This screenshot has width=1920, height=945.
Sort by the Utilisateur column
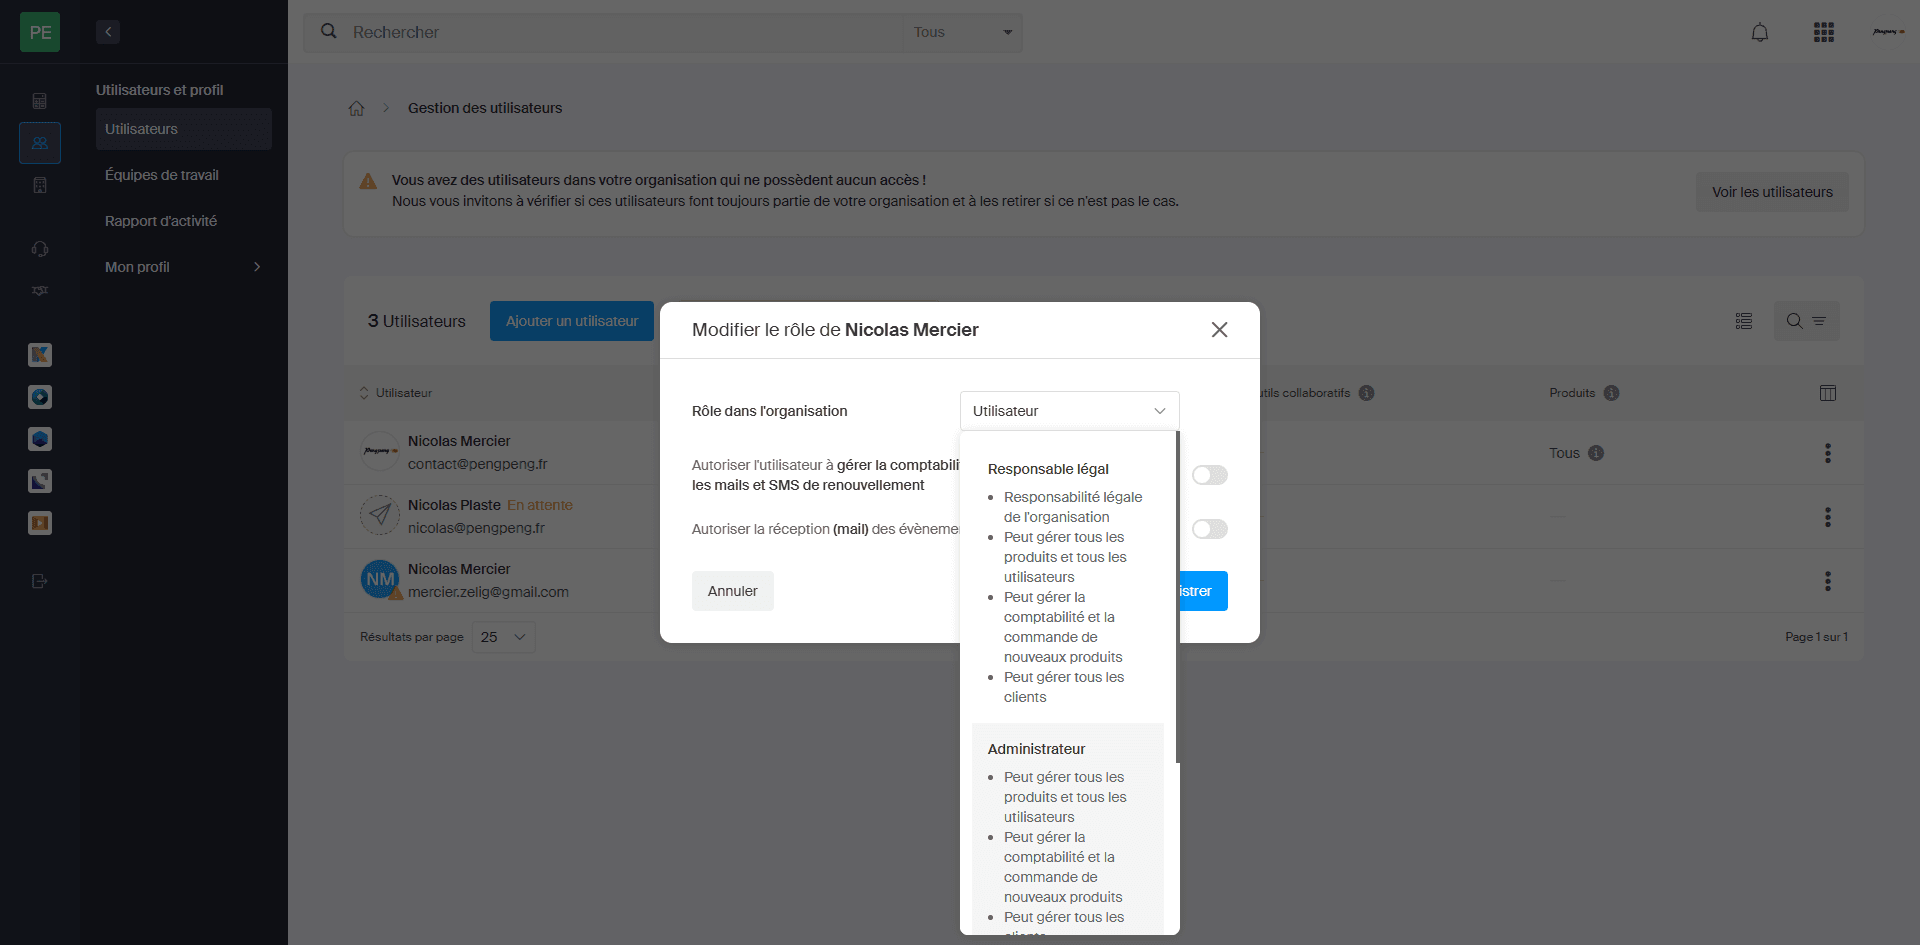point(396,393)
